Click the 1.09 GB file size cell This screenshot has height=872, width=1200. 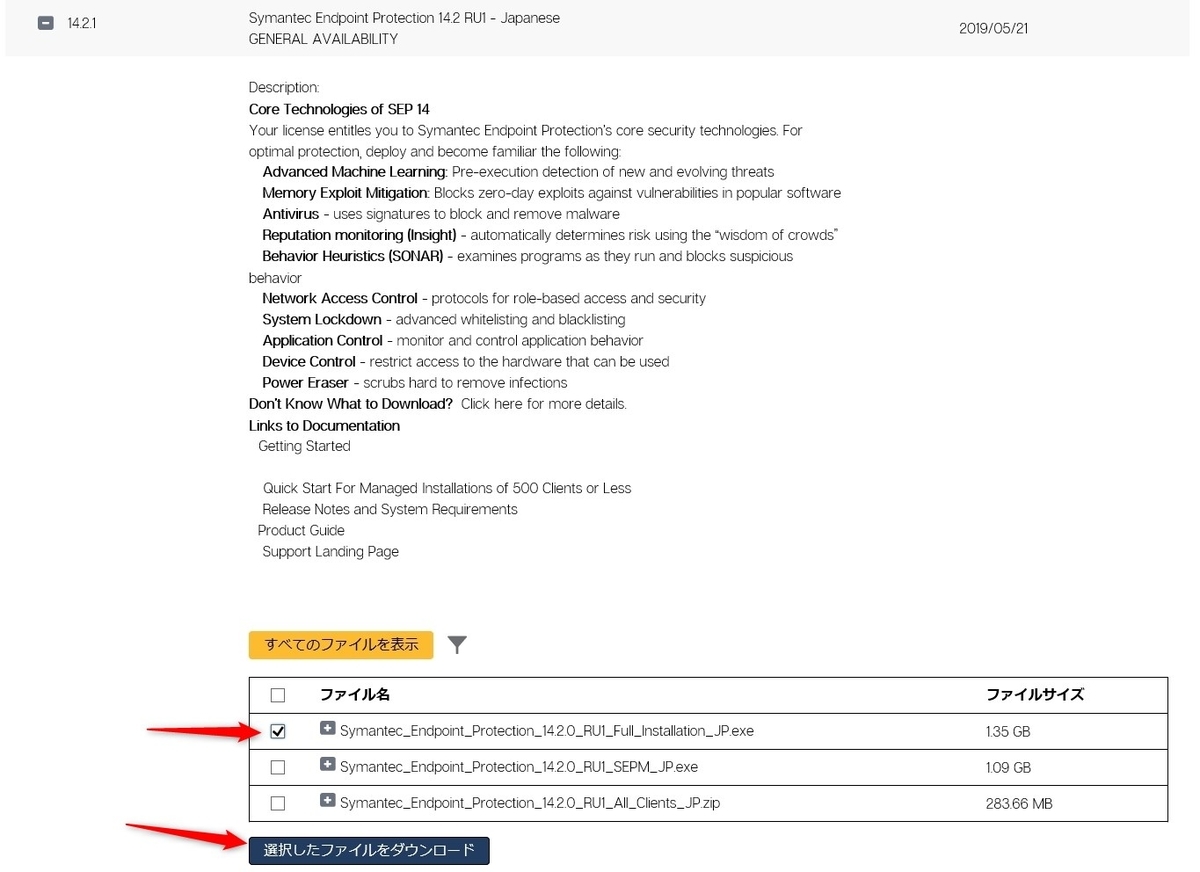coord(1008,768)
